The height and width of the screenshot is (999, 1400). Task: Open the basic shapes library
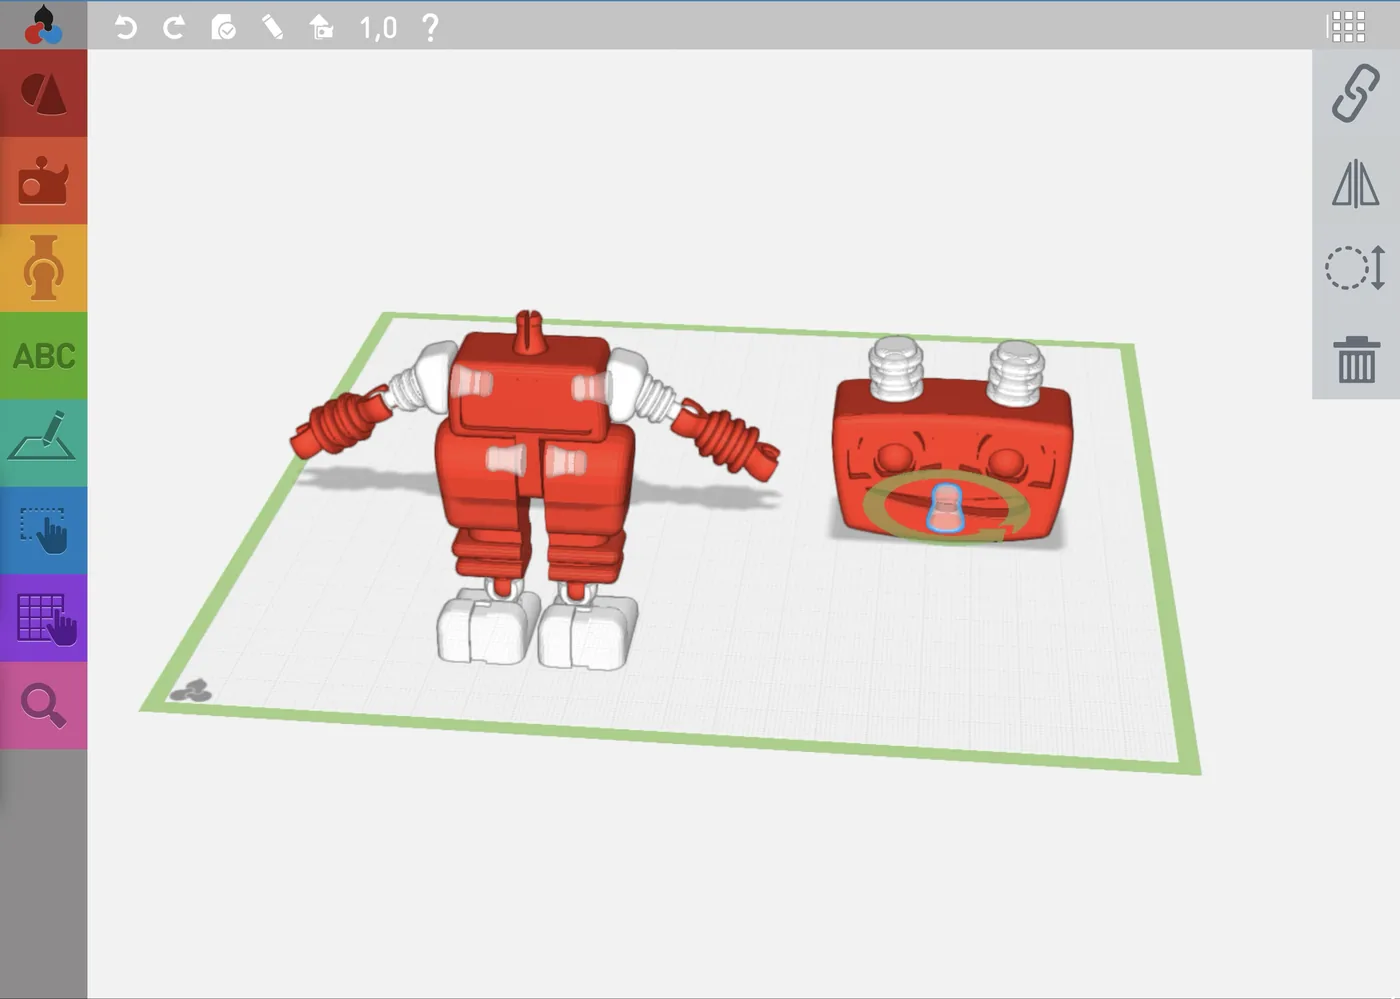tap(43, 94)
